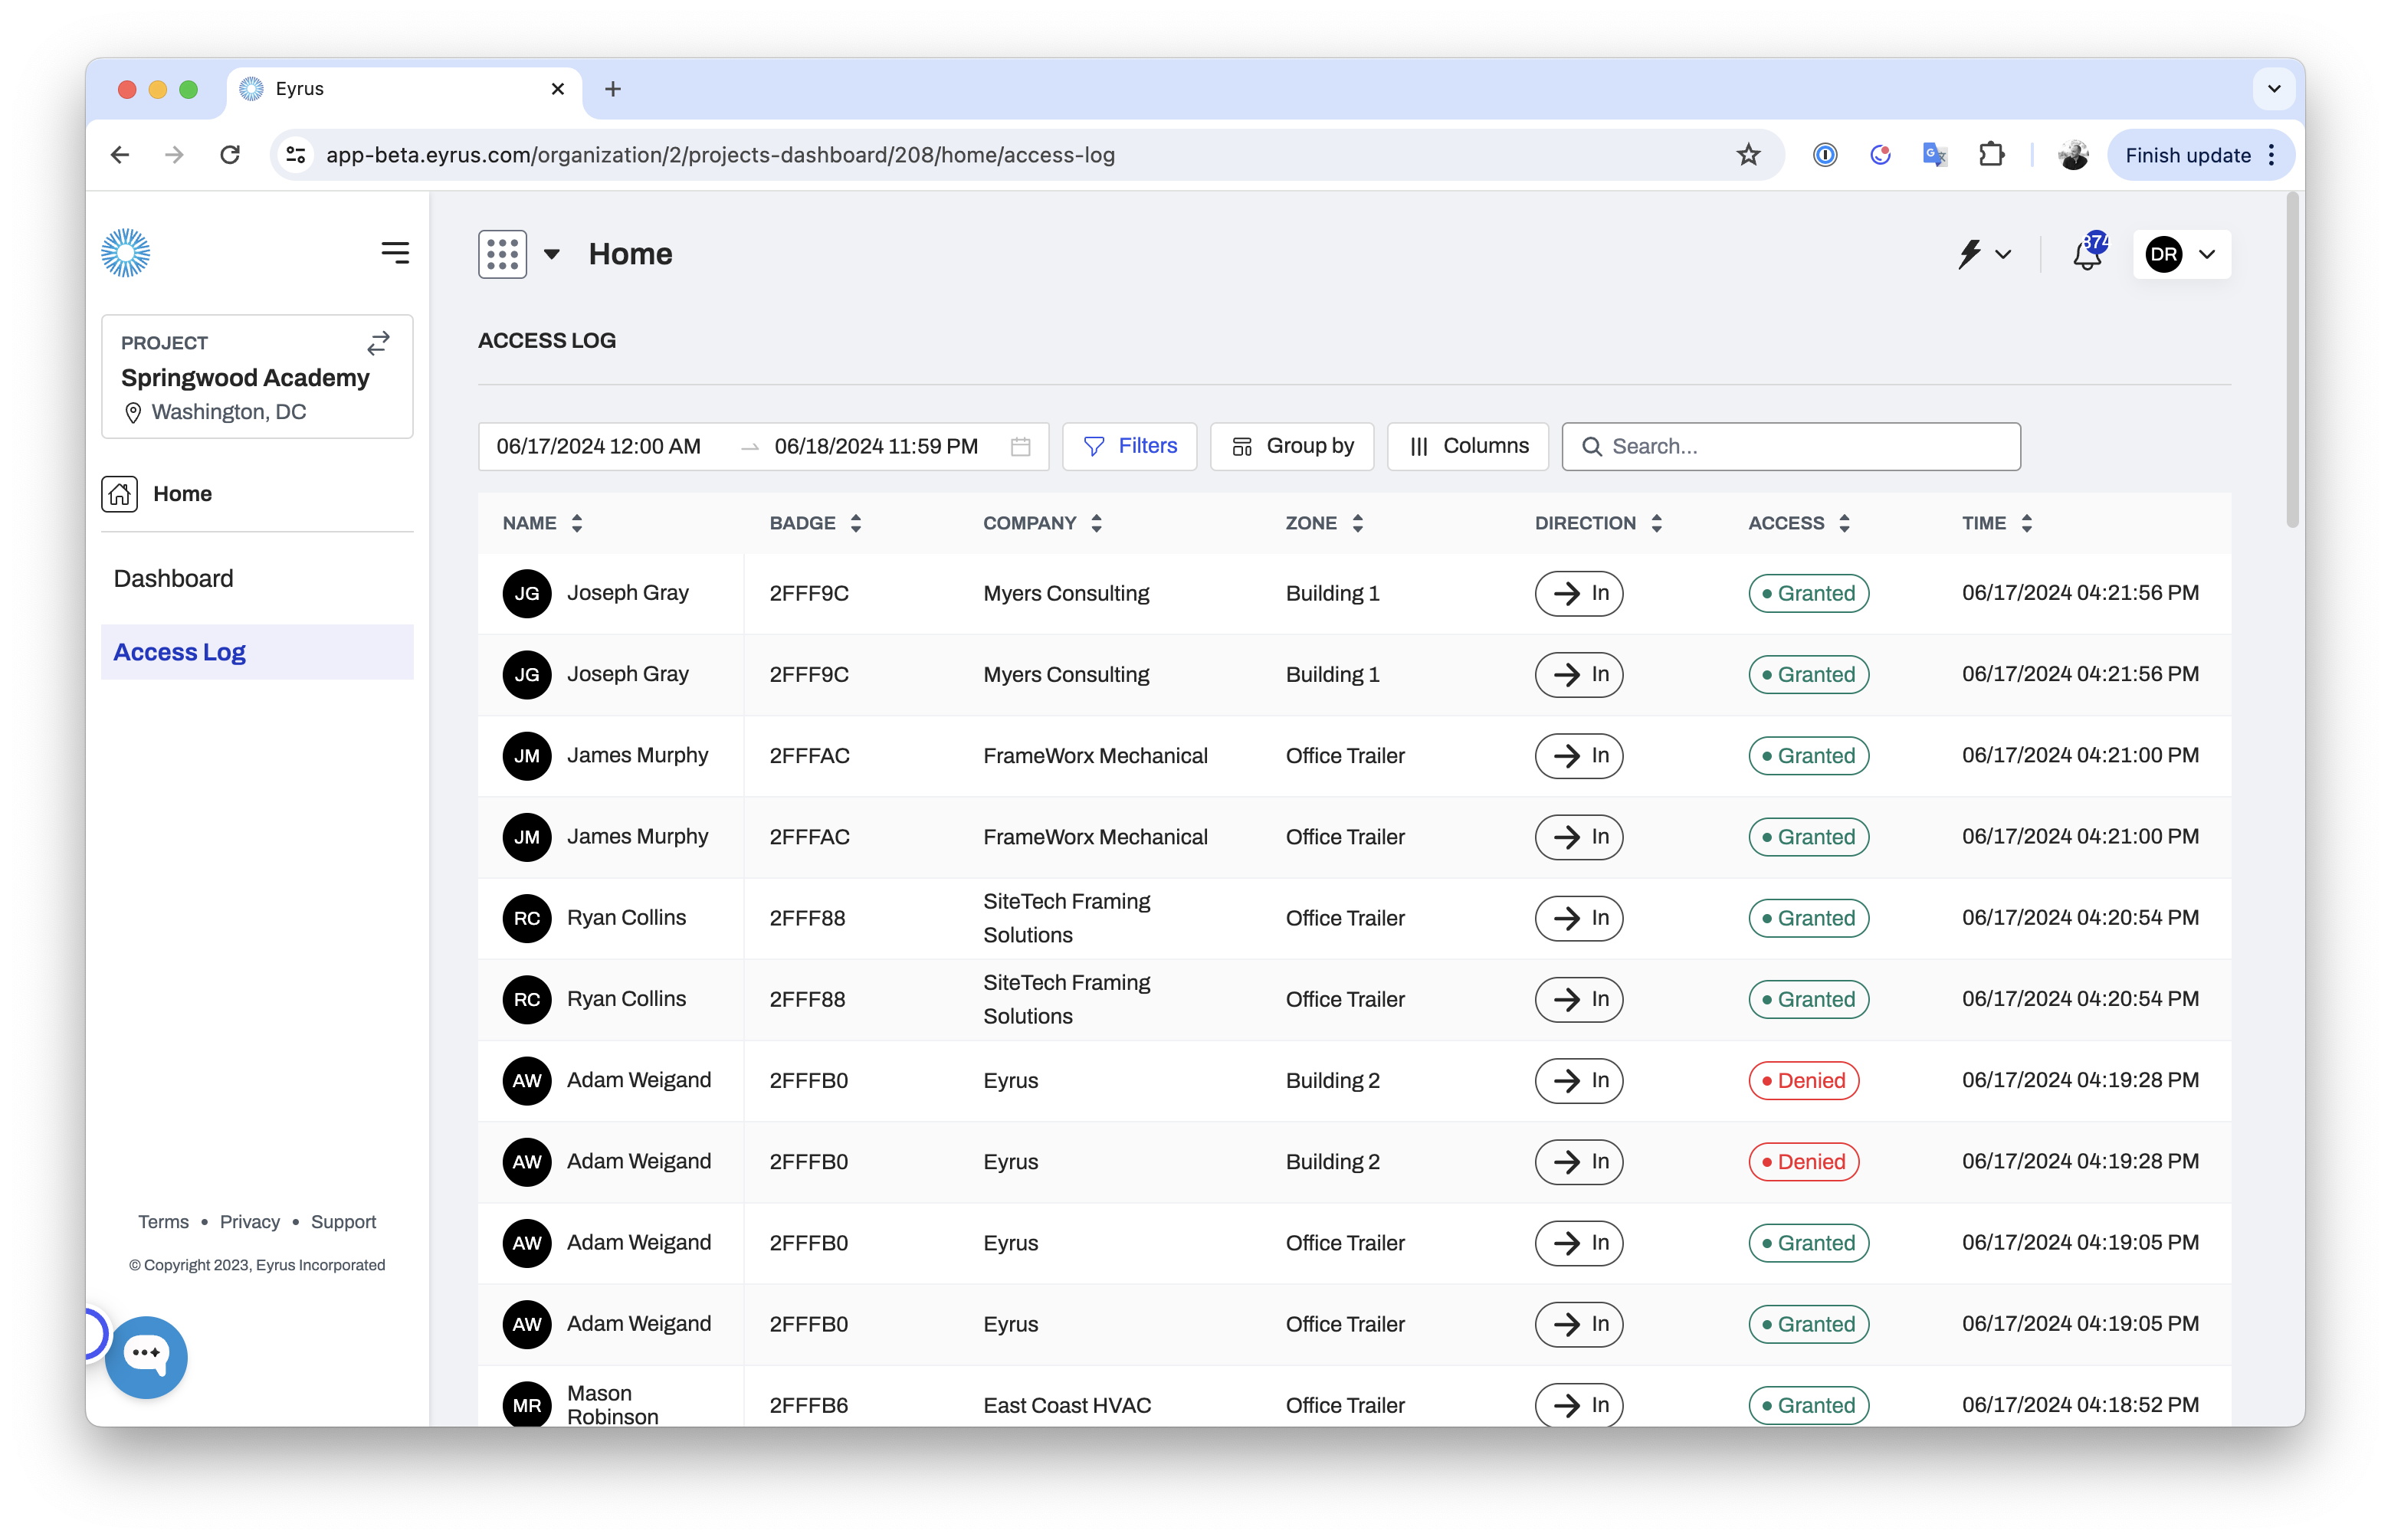The height and width of the screenshot is (1540, 2391).
Task: Open the Google Translate extension icon
Action: [x=1934, y=155]
